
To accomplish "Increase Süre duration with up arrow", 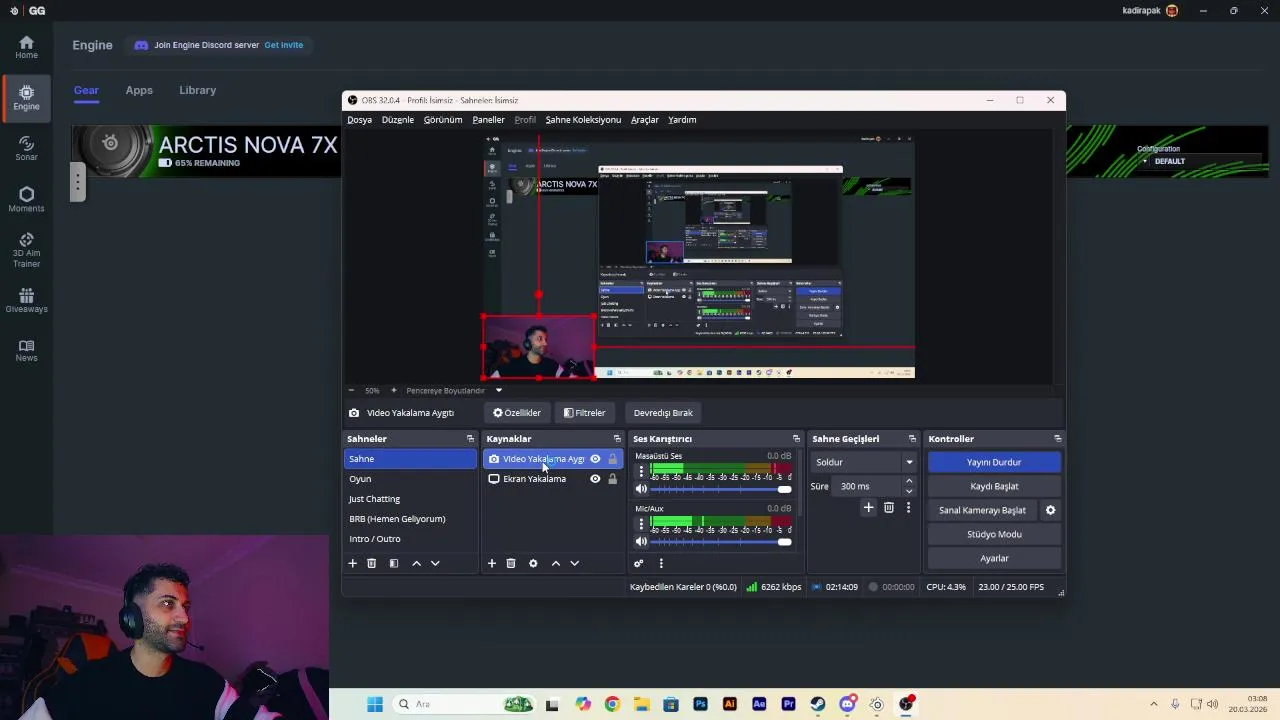I will click(909, 481).
